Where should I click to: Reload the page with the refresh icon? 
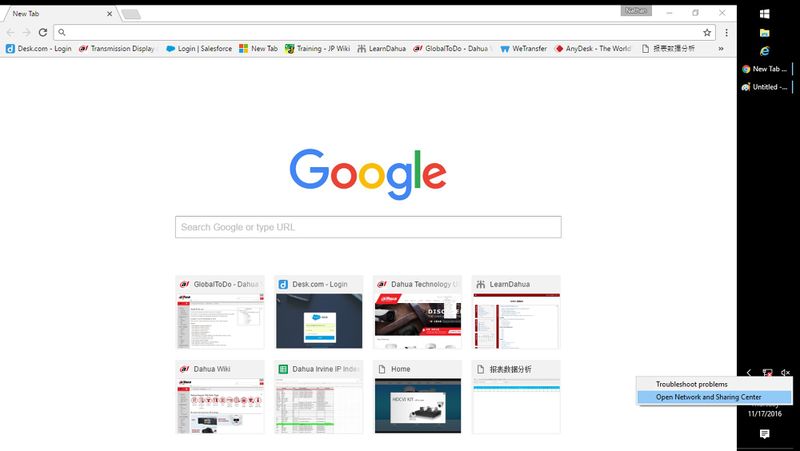[x=43, y=33]
